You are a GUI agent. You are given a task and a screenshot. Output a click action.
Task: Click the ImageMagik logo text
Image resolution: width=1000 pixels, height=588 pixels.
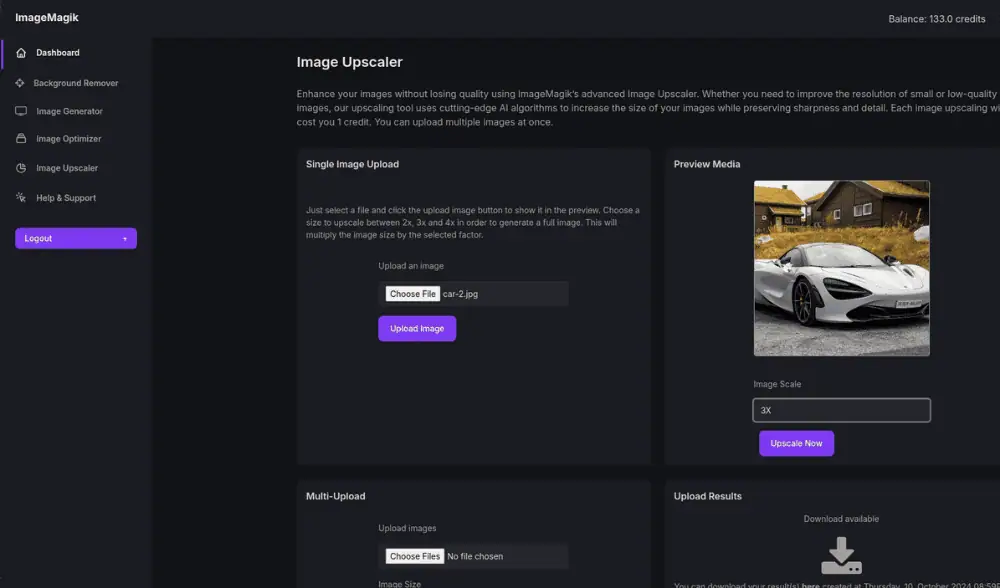click(x=47, y=18)
